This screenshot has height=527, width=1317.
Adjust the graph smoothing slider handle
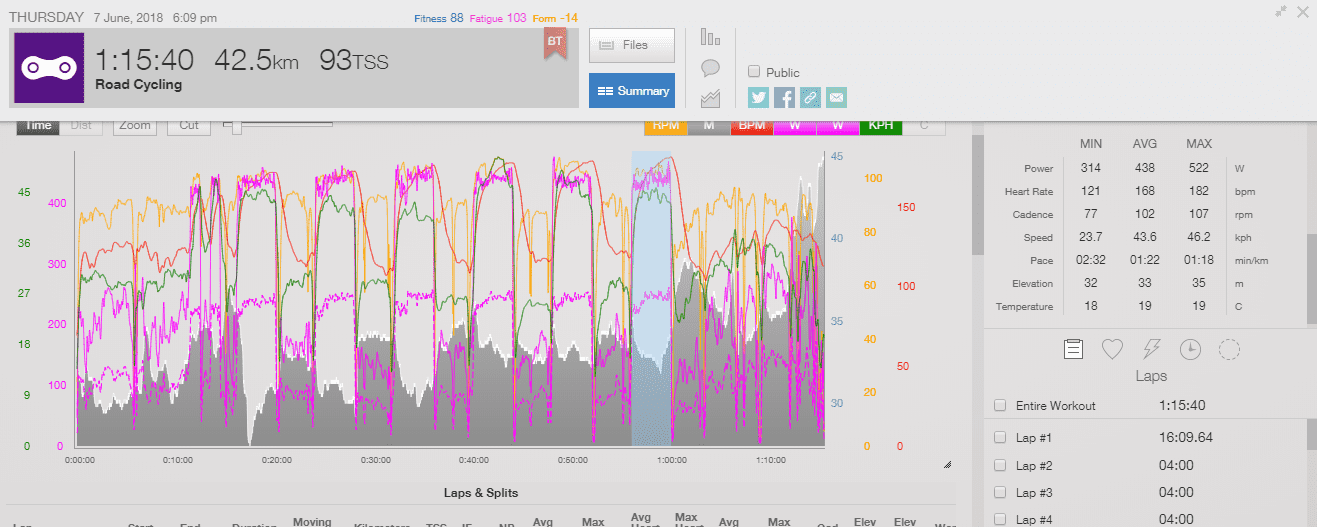[237, 127]
